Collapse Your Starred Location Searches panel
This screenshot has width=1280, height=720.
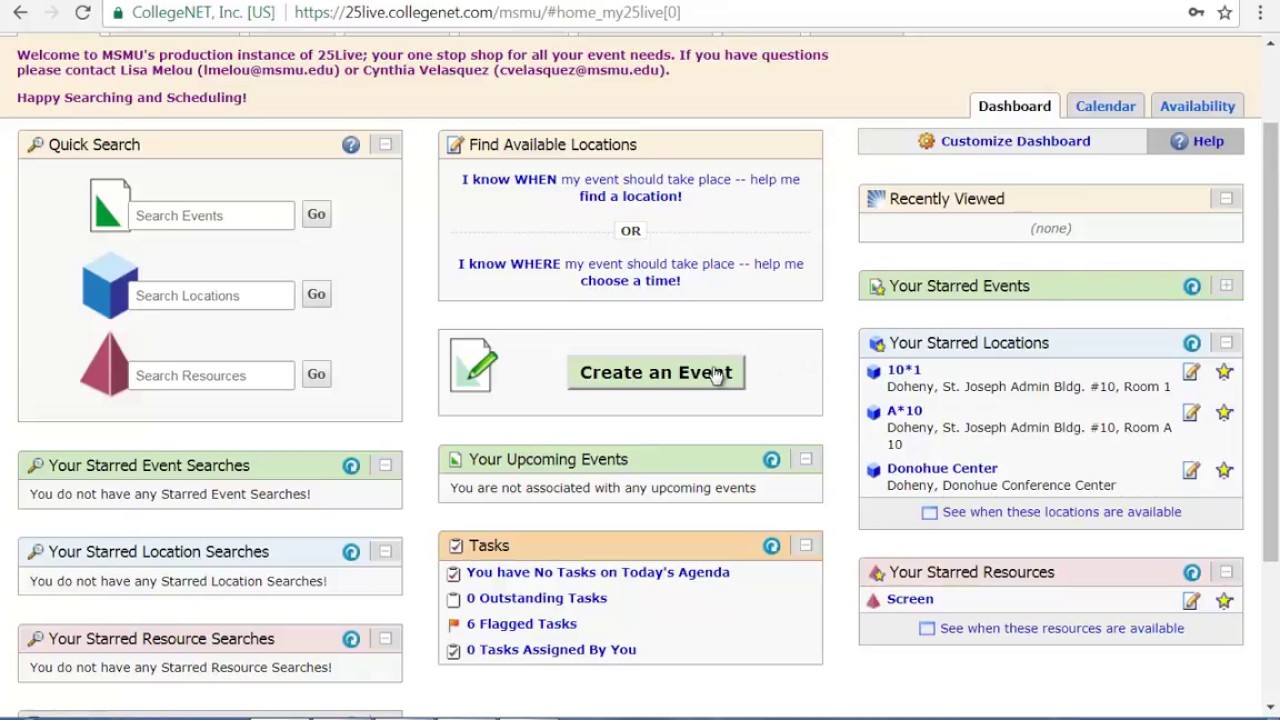385,552
